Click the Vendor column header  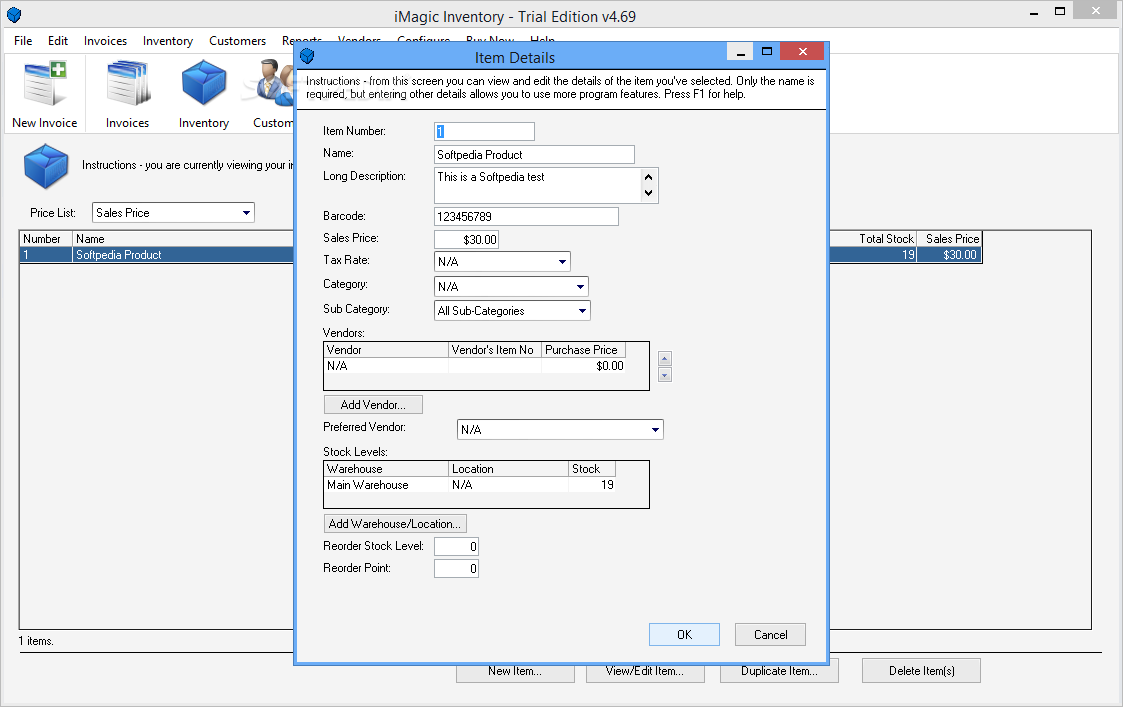[x=387, y=350]
